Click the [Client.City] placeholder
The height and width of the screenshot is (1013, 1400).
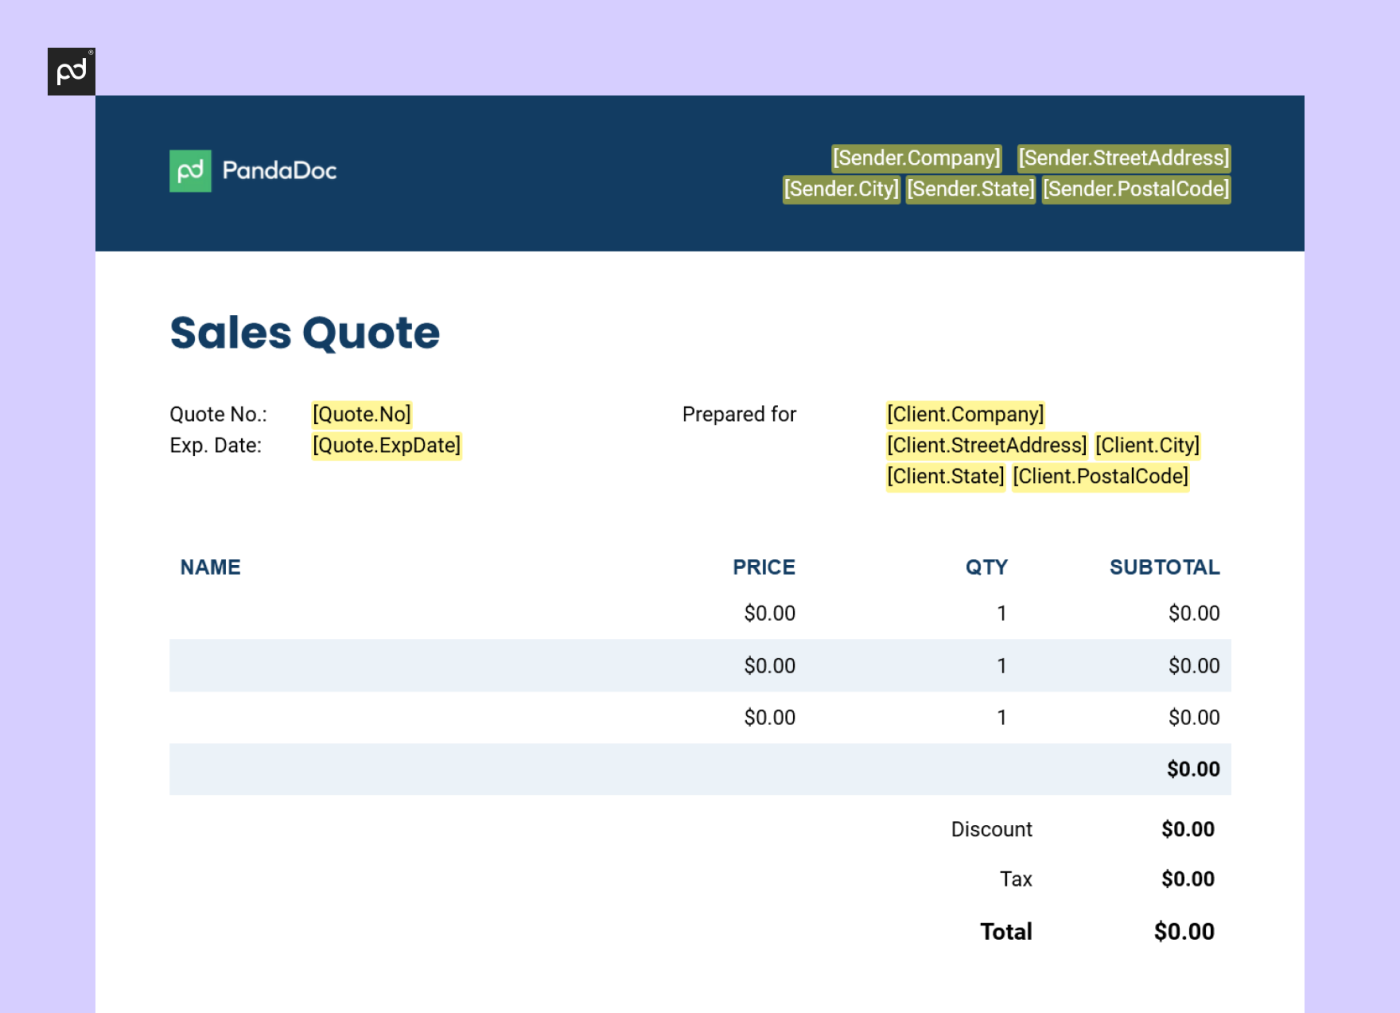pos(1148,445)
